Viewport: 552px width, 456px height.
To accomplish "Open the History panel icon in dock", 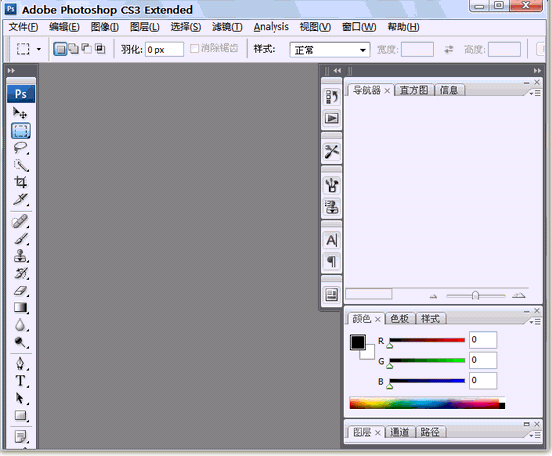I will coord(331,96).
